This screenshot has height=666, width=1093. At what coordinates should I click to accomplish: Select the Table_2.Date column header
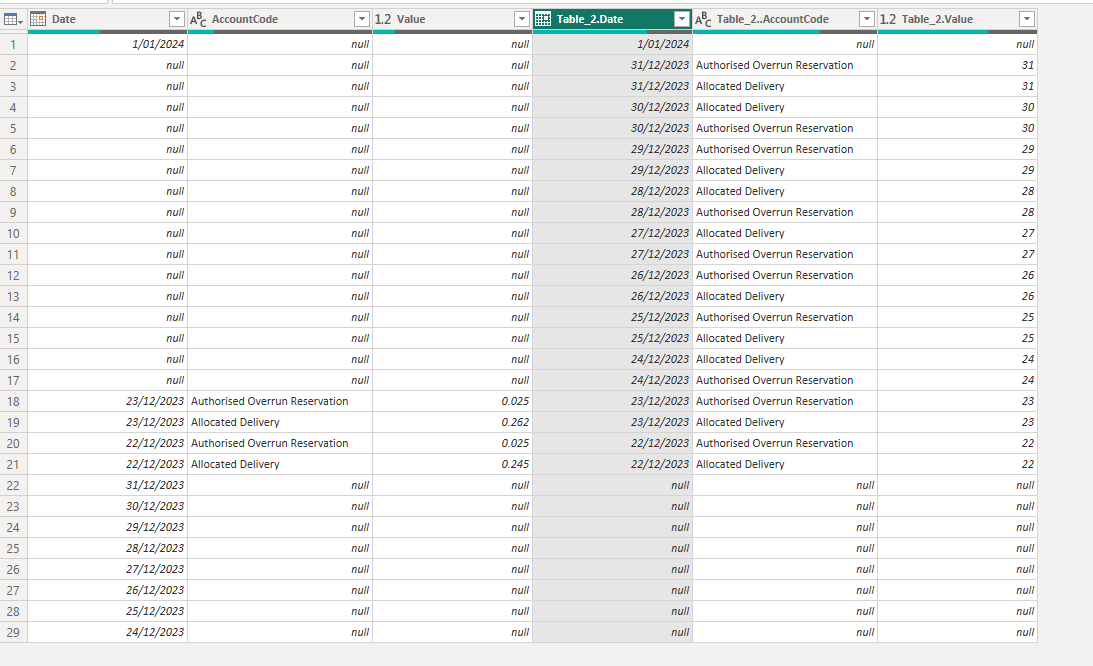coord(612,20)
